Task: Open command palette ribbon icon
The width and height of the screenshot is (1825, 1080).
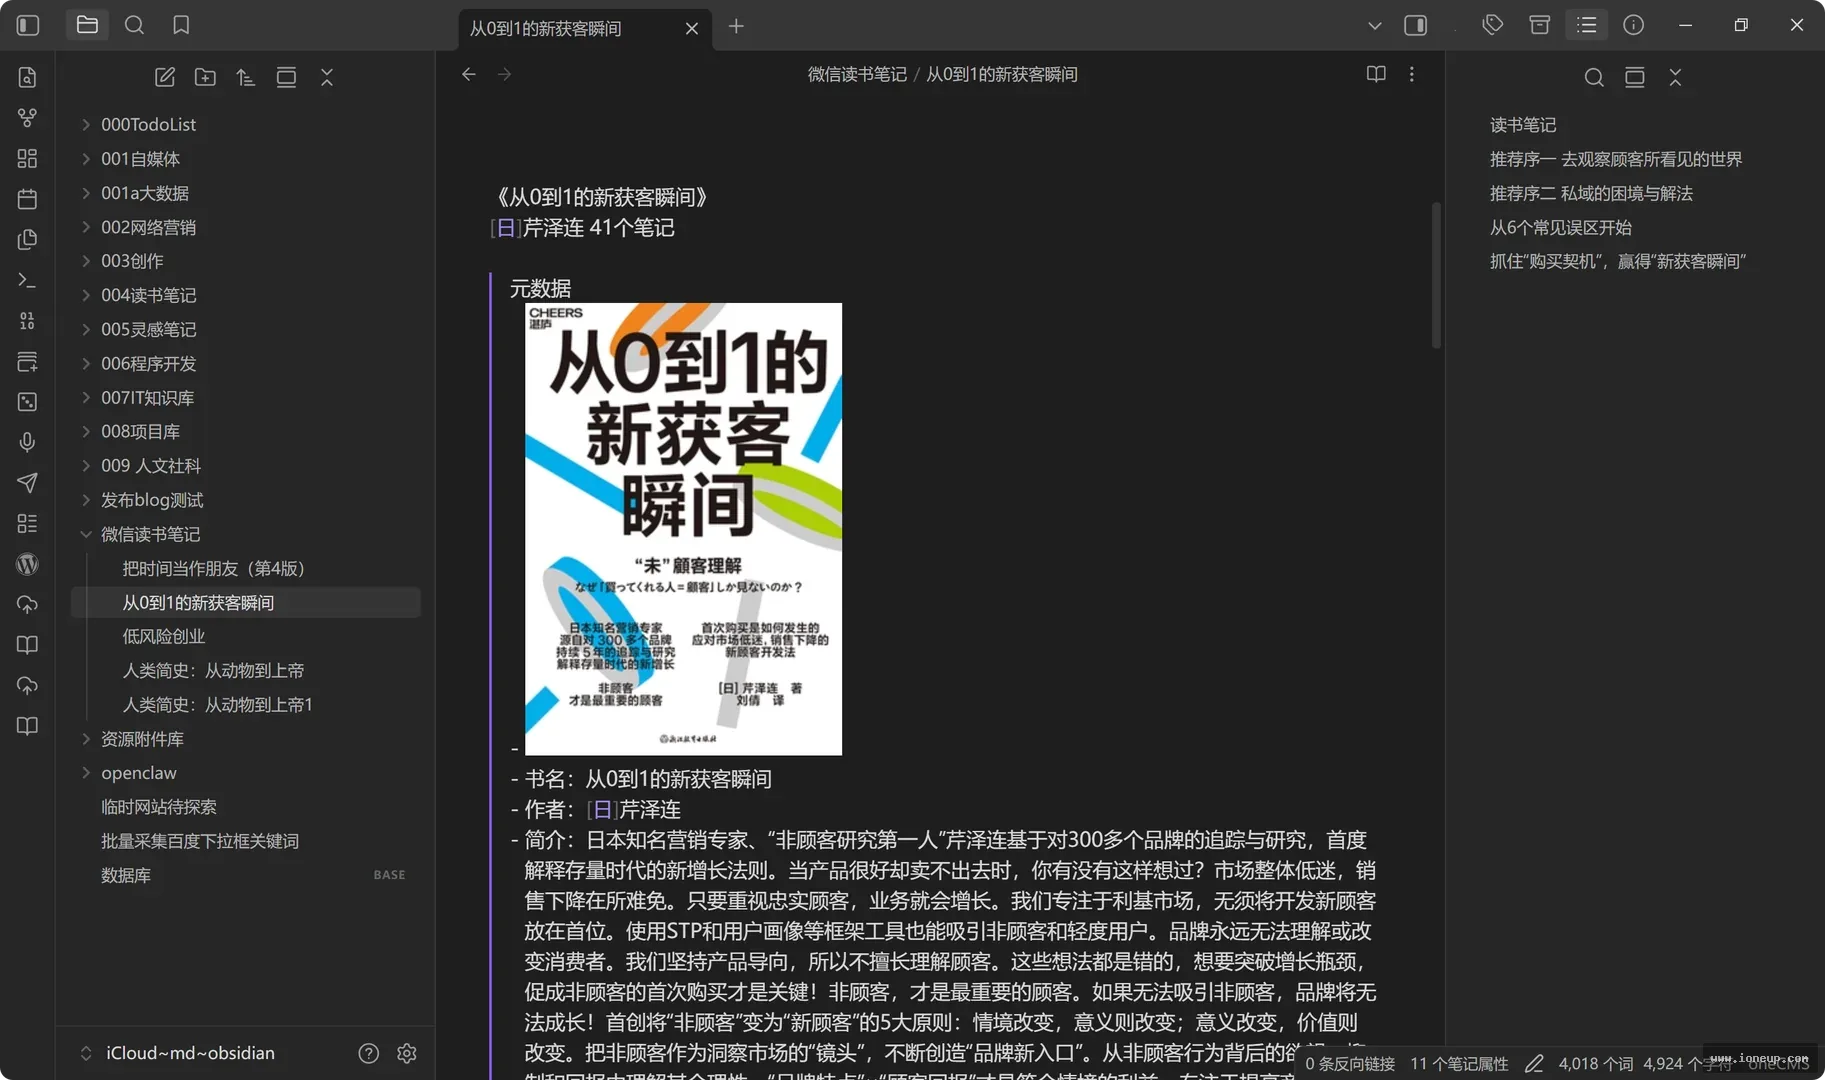Action: pyautogui.click(x=27, y=280)
